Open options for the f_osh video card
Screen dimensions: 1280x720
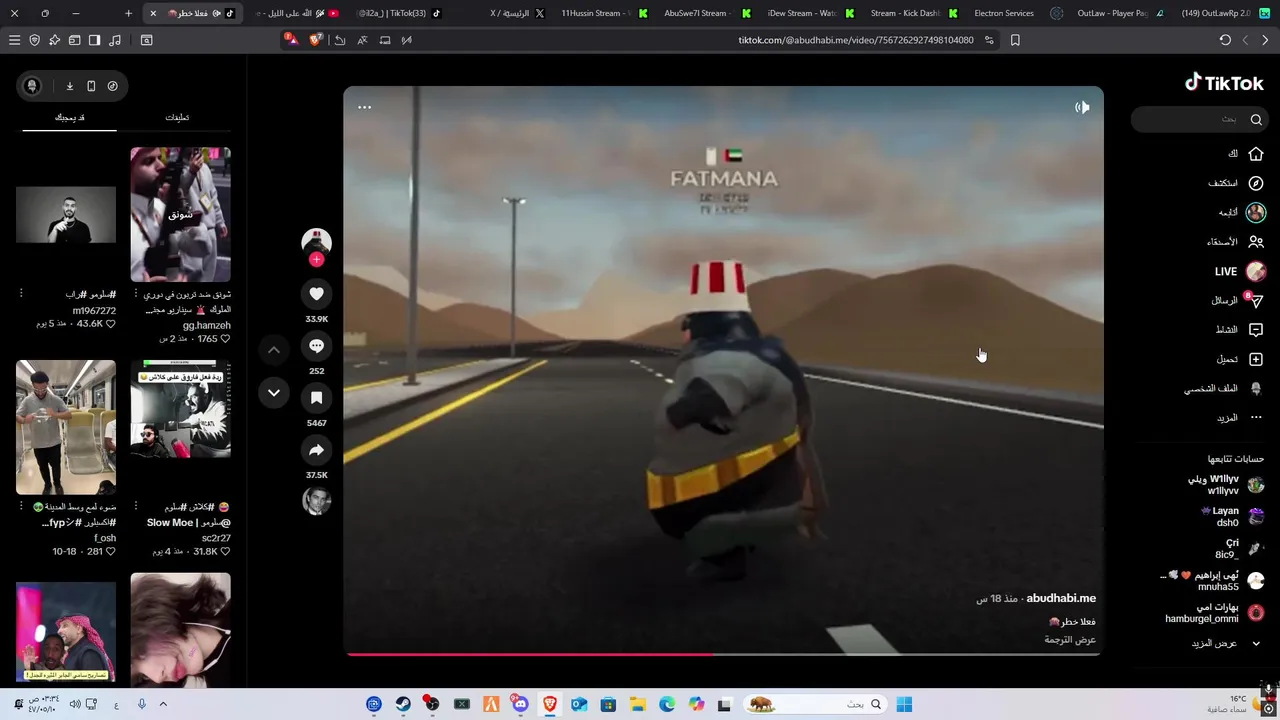(21, 506)
